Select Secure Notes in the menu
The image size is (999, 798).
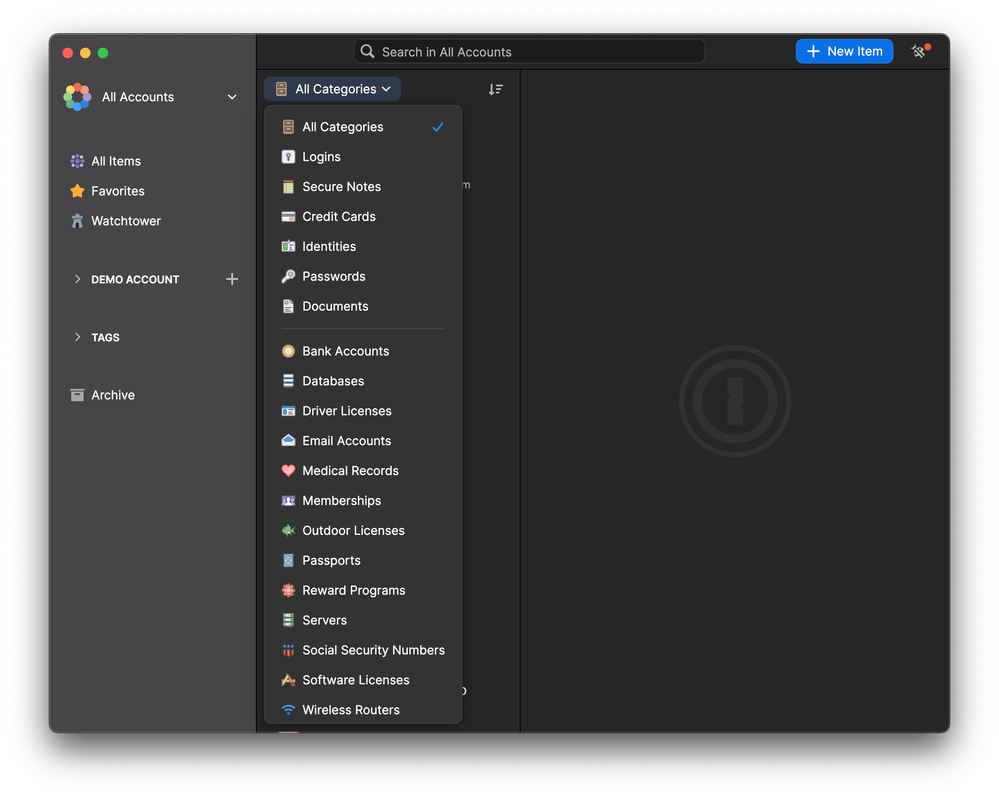click(x=341, y=187)
